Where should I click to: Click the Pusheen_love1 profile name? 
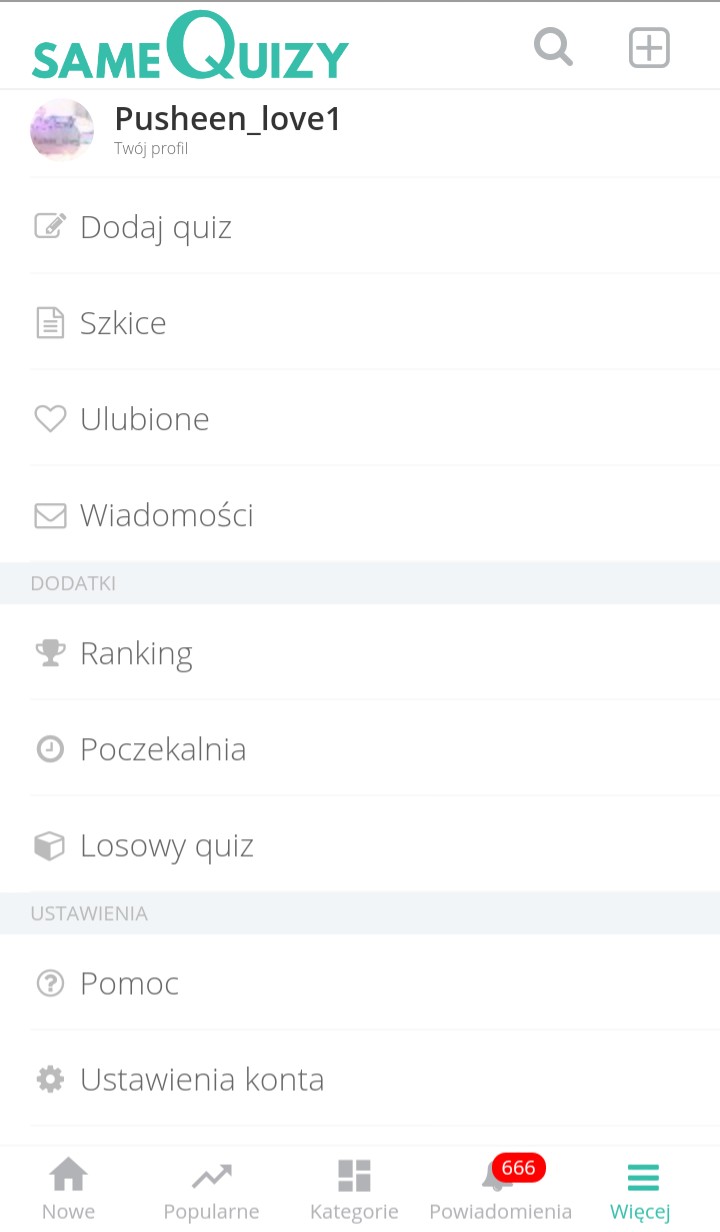[x=228, y=119]
